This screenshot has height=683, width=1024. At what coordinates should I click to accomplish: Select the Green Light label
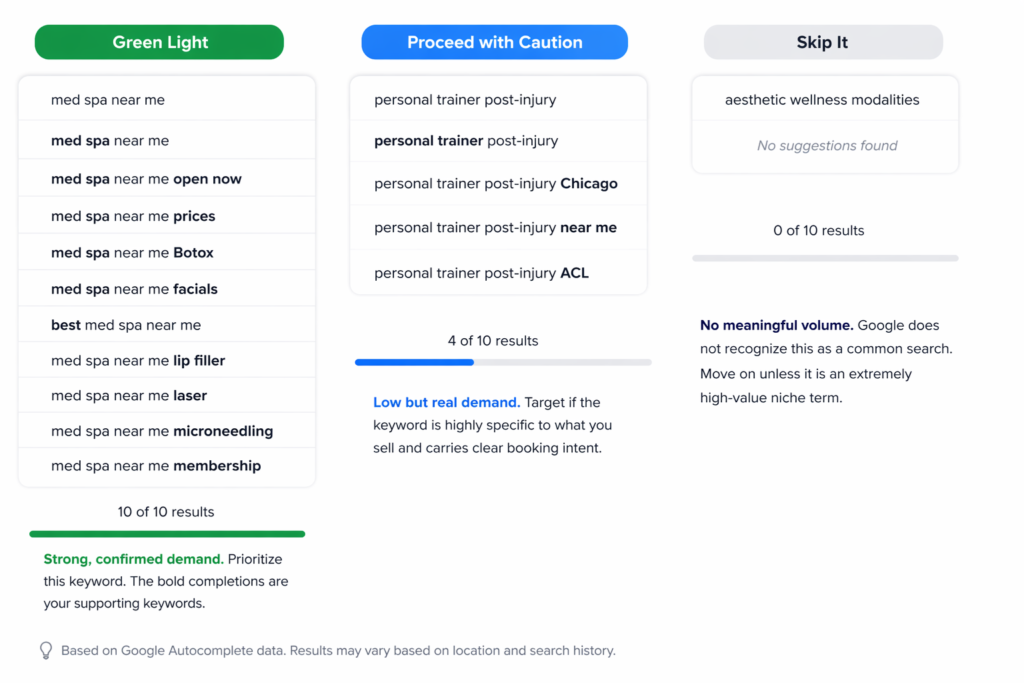[x=160, y=42]
